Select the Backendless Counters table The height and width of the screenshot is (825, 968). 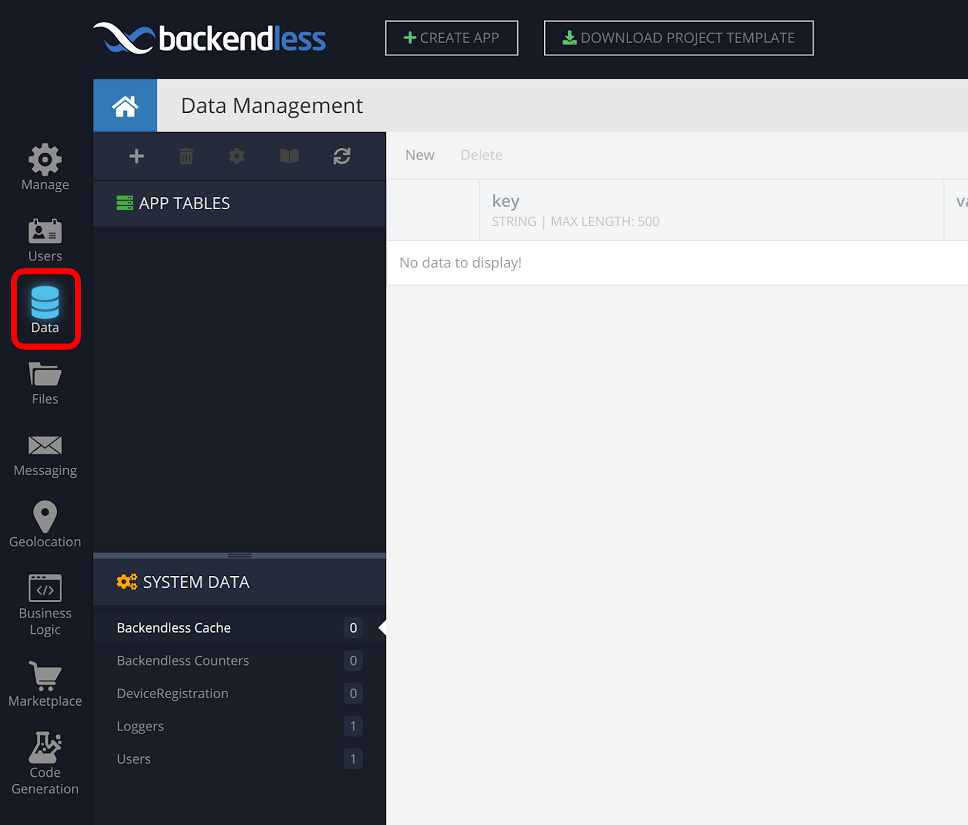pos(240,661)
